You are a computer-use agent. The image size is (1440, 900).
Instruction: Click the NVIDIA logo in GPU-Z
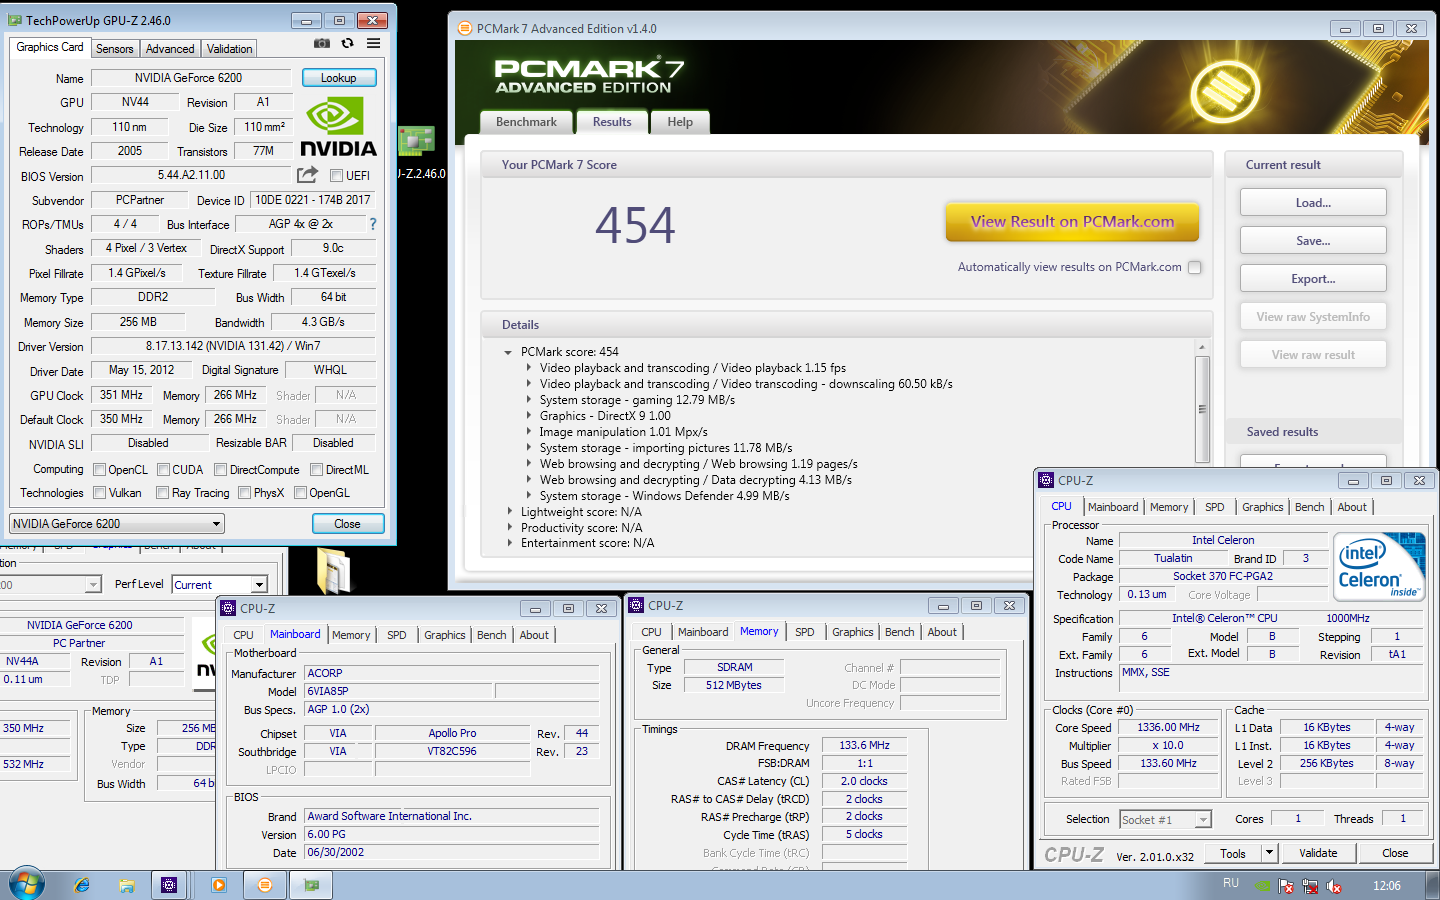338,127
